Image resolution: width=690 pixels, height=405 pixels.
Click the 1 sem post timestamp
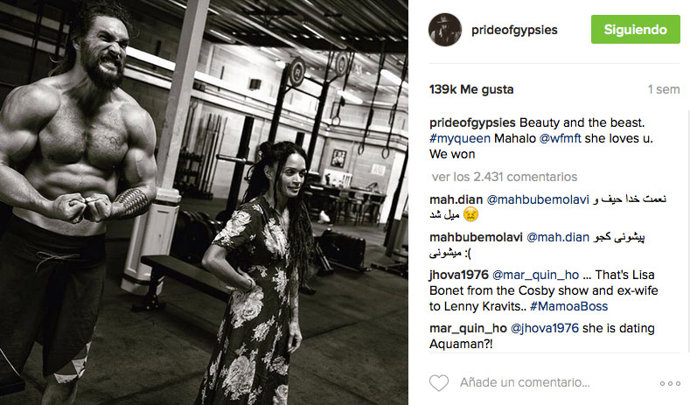tap(664, 89)
